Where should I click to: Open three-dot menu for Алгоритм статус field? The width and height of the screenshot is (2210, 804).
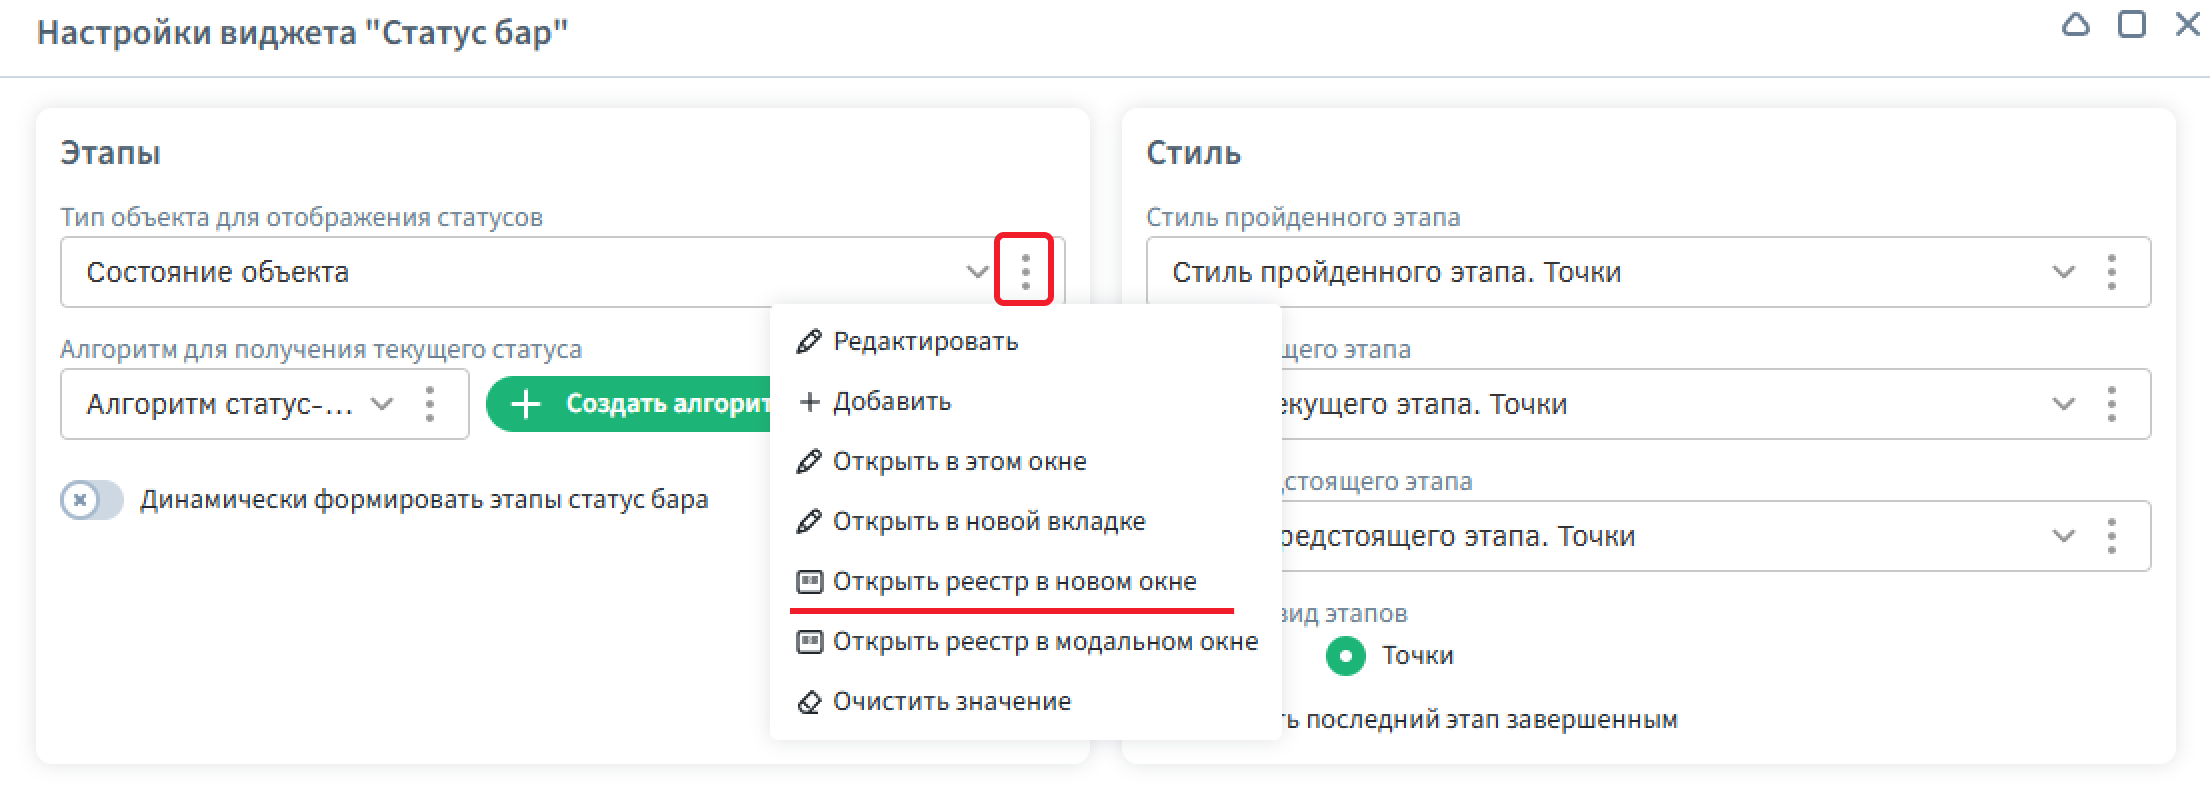click(430, 404)
